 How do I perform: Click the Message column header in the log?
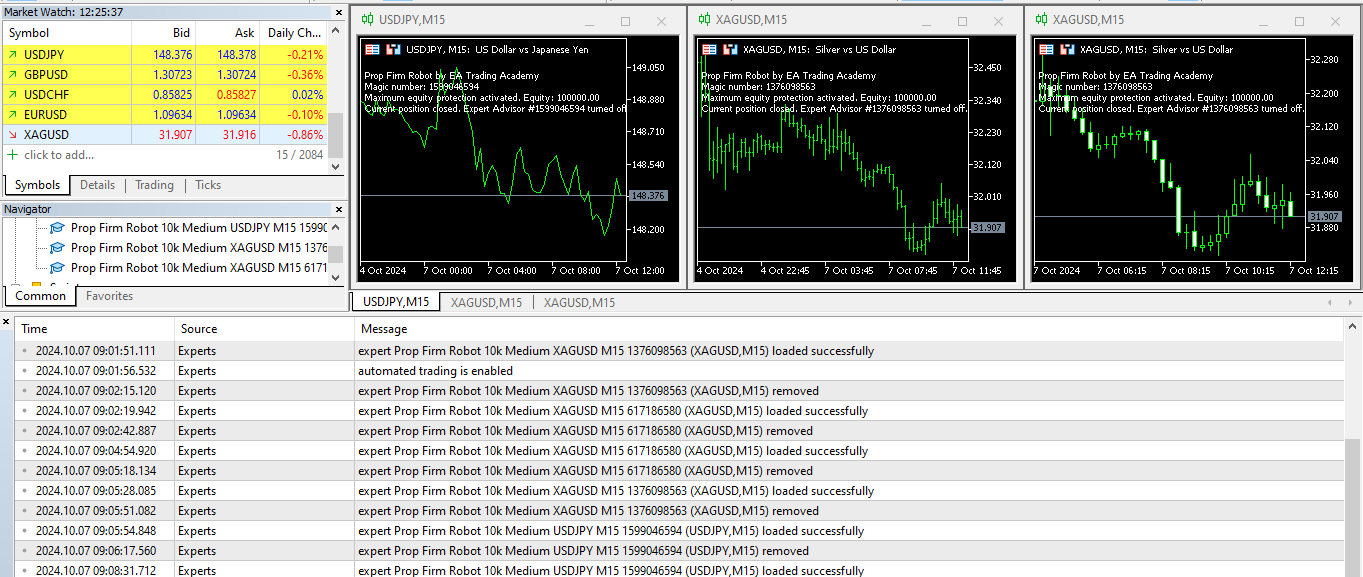[849, 329]
